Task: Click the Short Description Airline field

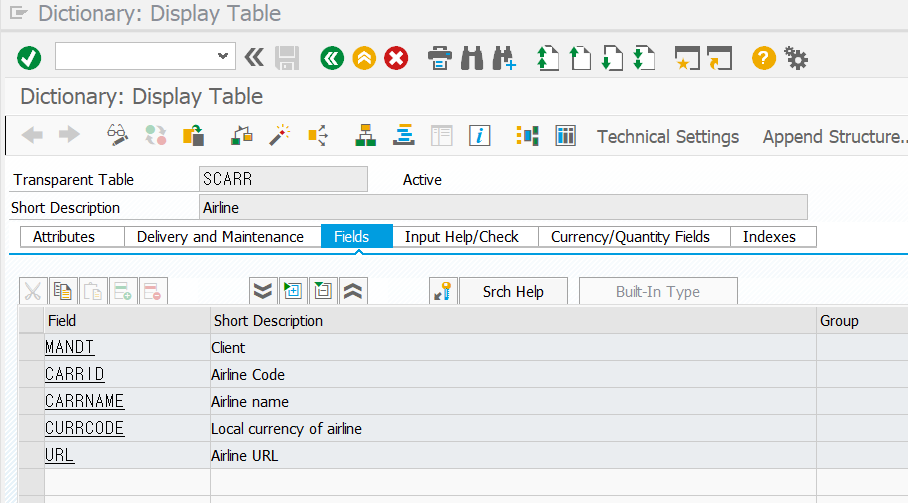Action: pyautogui.click(x=503, y=207)
